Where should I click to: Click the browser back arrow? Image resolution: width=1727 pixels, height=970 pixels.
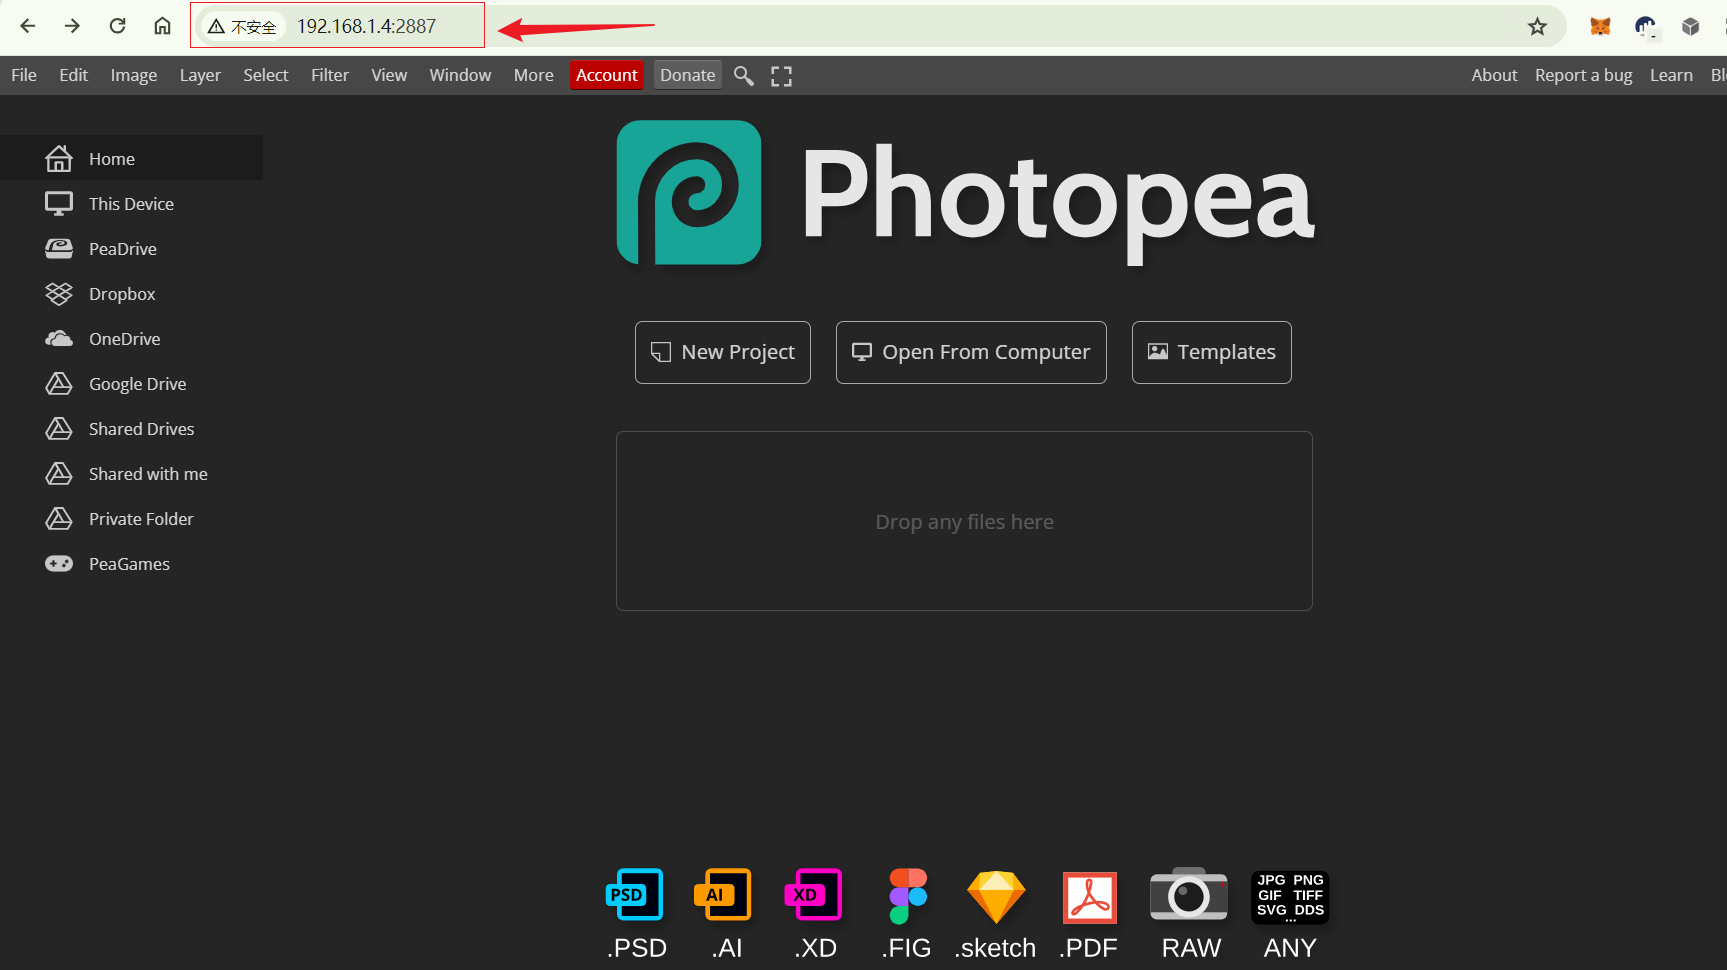(x=28, y=26)
